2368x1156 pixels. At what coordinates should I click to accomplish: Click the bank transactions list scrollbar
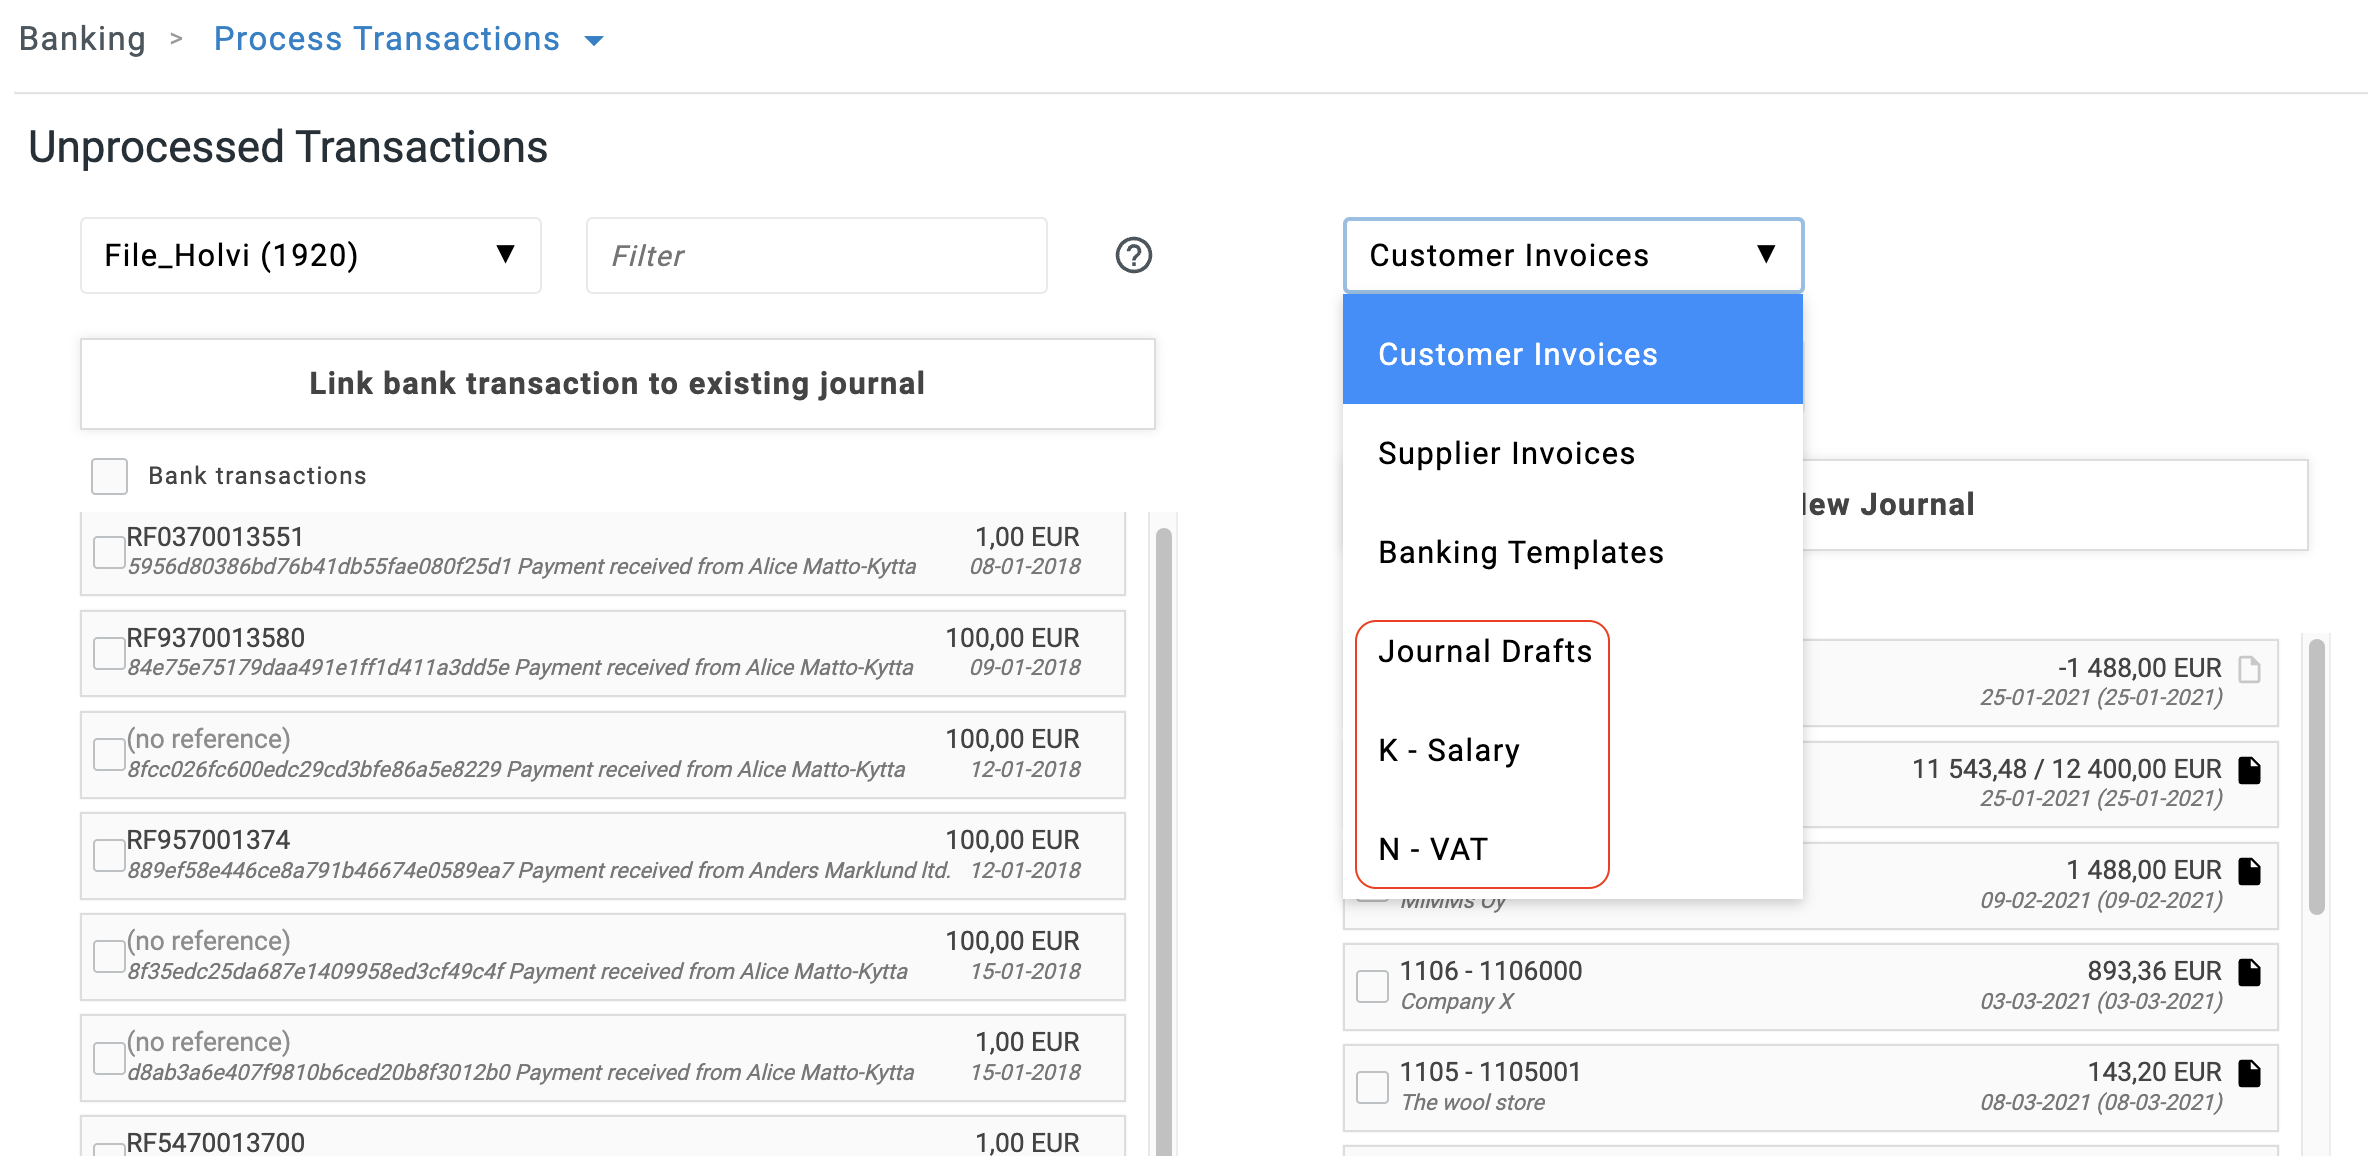coord(1163,800)
